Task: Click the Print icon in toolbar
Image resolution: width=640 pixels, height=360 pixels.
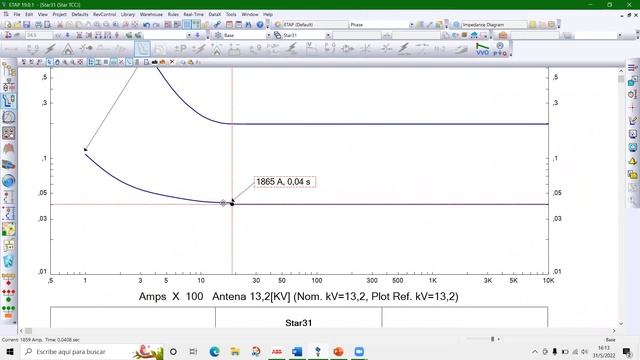Action: click(x=38, y=24)
